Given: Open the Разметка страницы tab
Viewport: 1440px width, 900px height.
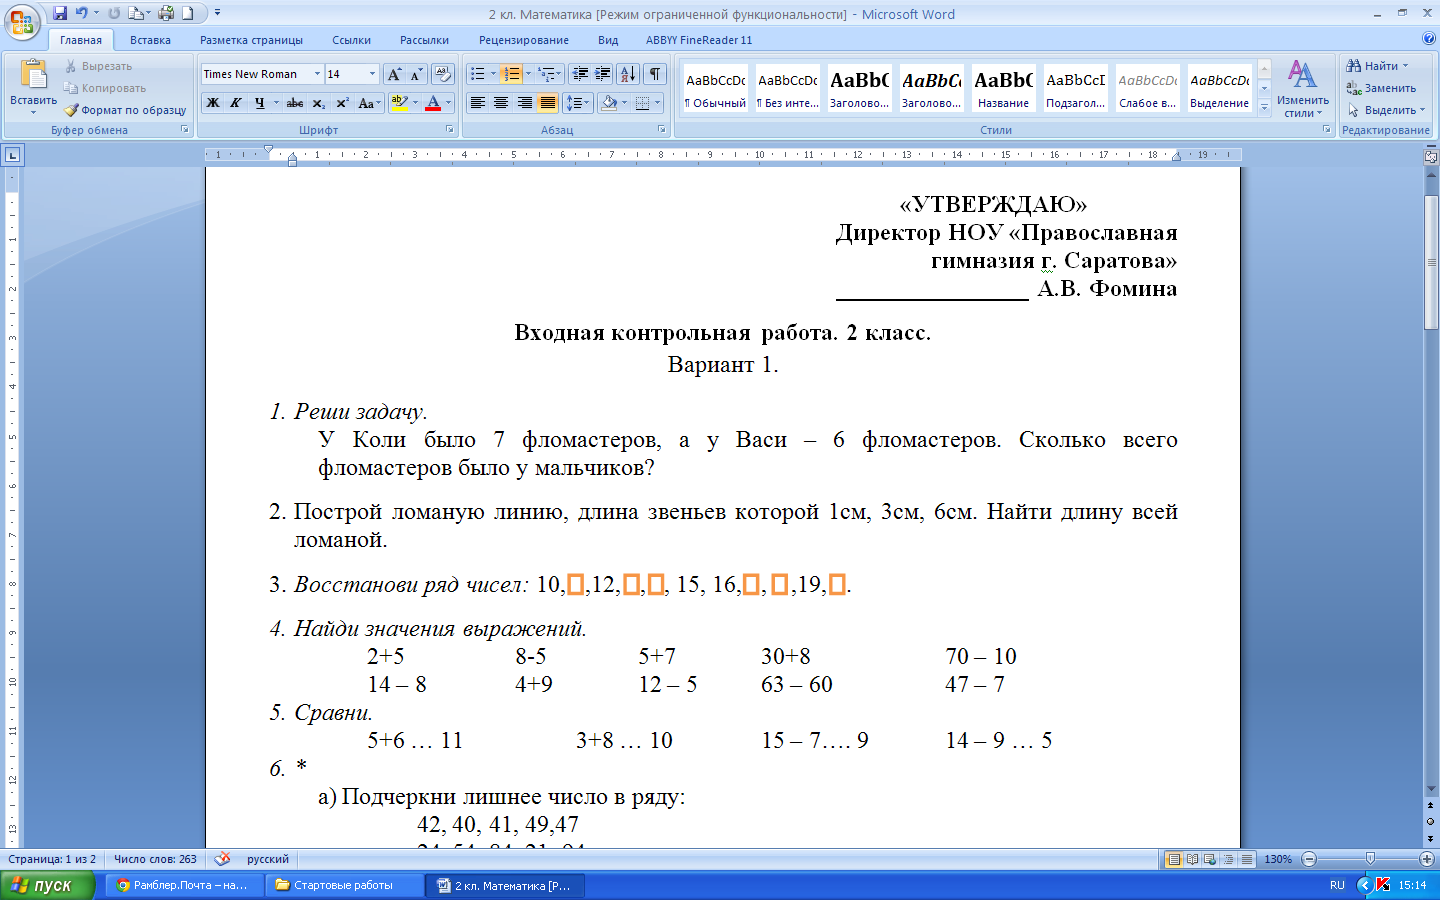Looking at the screenshot, I should pyautogui.click(x=251, y=40).
